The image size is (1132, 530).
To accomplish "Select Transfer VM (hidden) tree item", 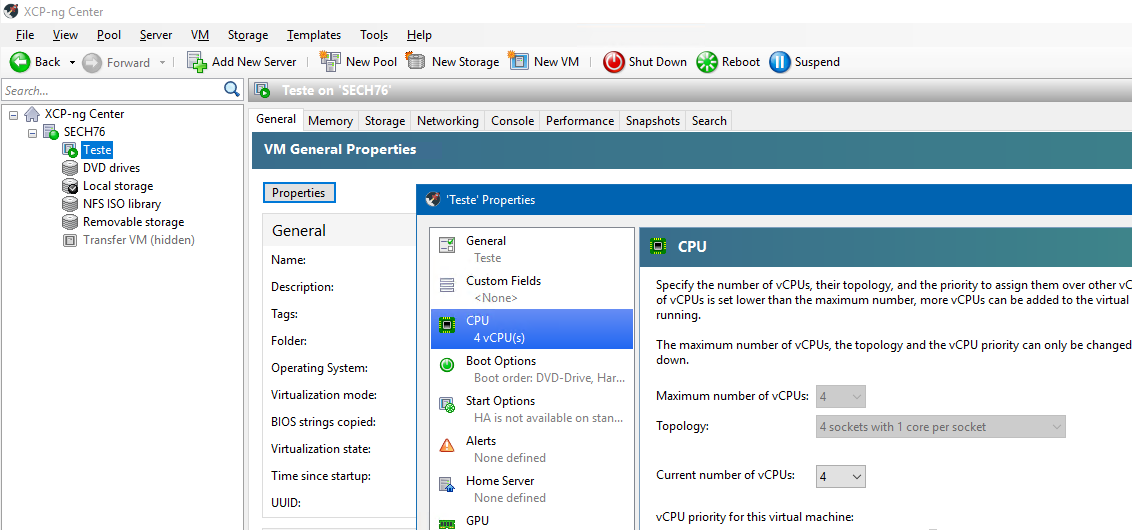I will pos(139,240).
